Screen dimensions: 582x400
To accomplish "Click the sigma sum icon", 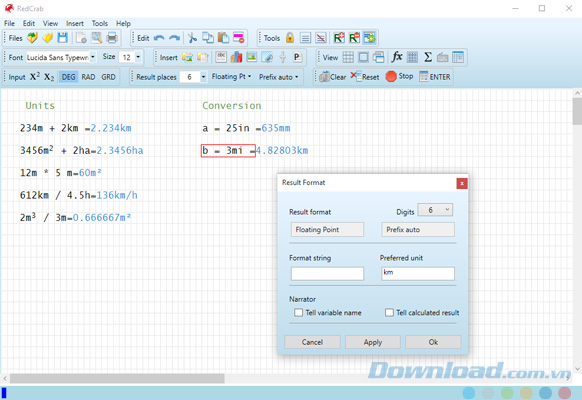I will tap(428, 57).
